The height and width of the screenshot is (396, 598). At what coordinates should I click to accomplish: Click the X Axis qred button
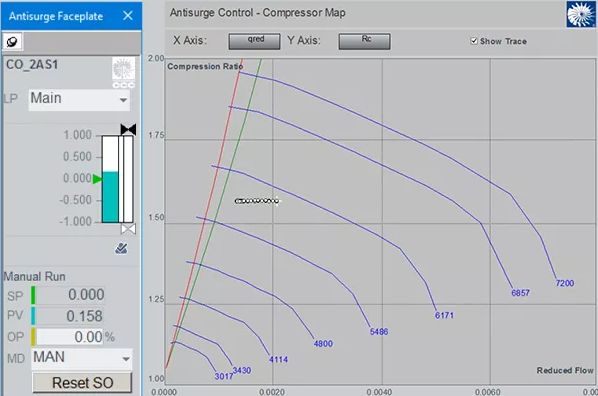click(x=254, y=41)
